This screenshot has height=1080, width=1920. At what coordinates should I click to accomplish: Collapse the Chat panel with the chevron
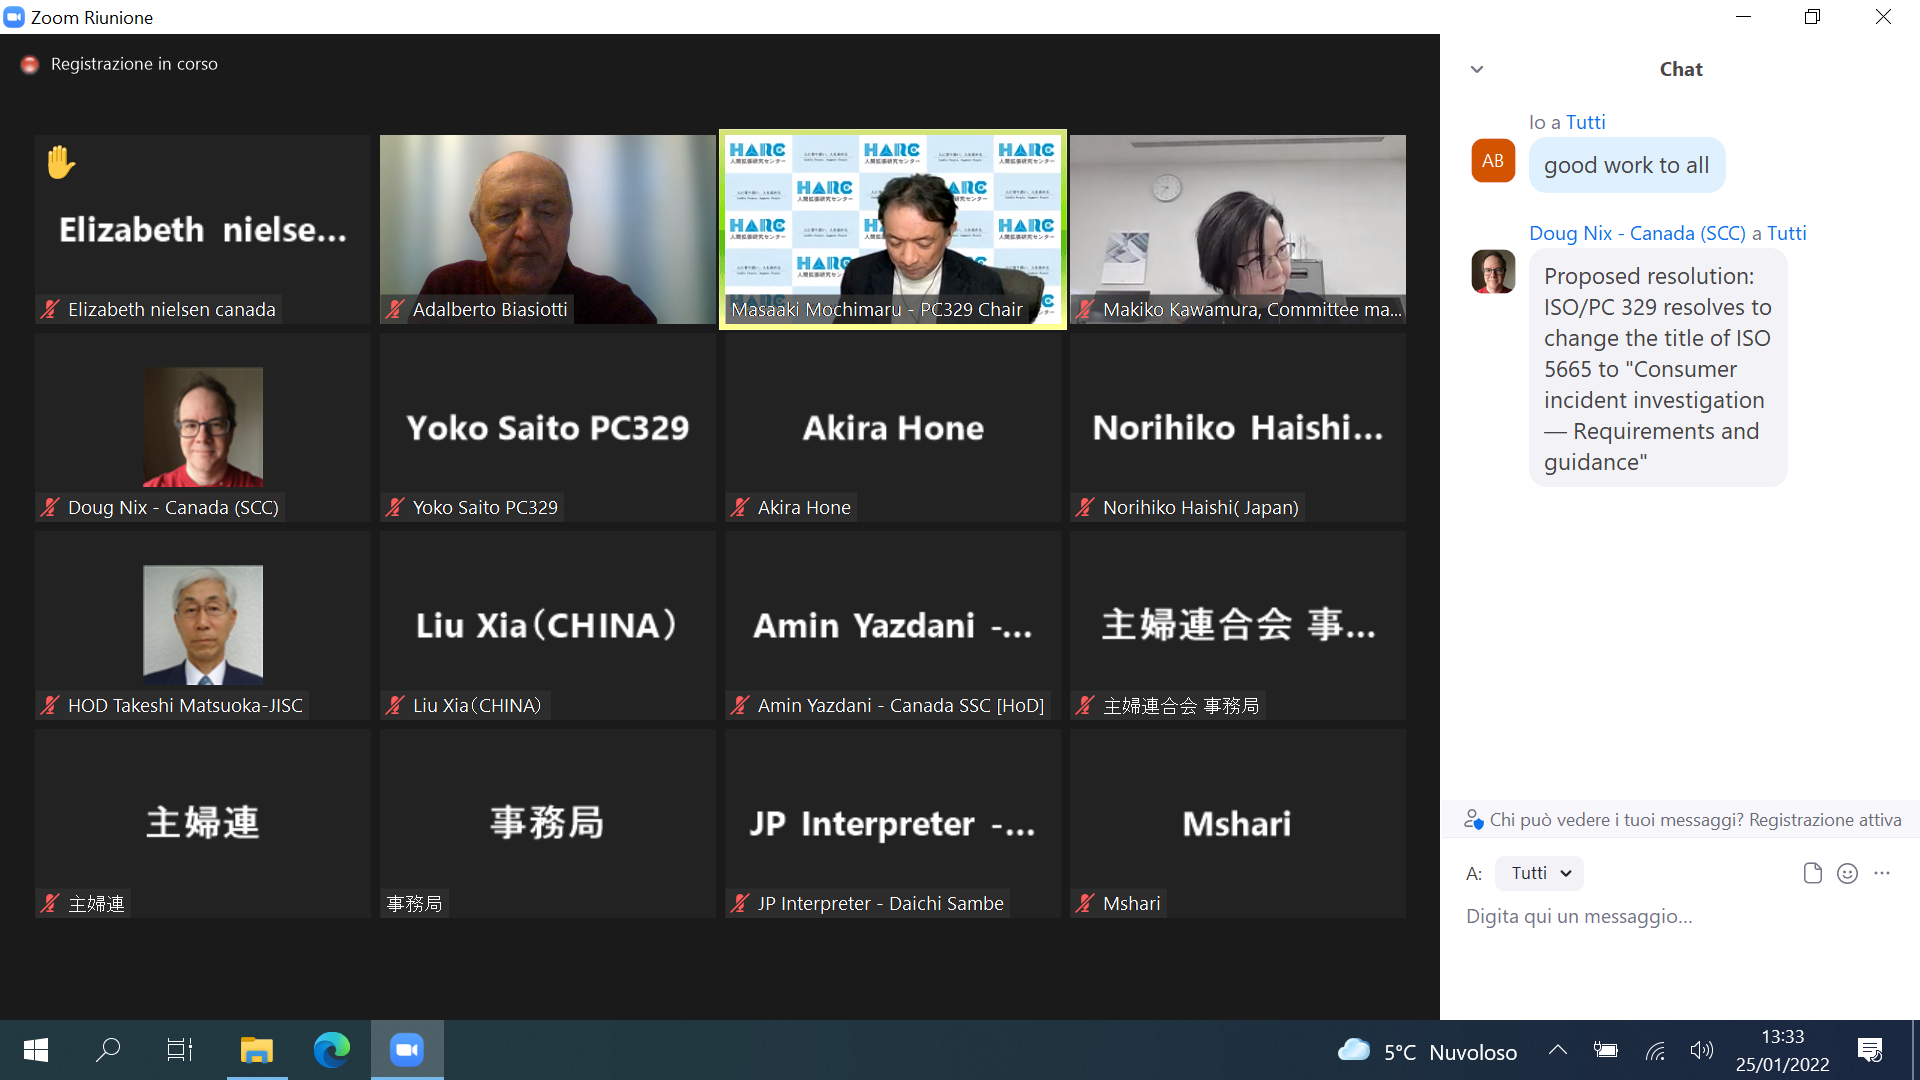click(1477, 69)
